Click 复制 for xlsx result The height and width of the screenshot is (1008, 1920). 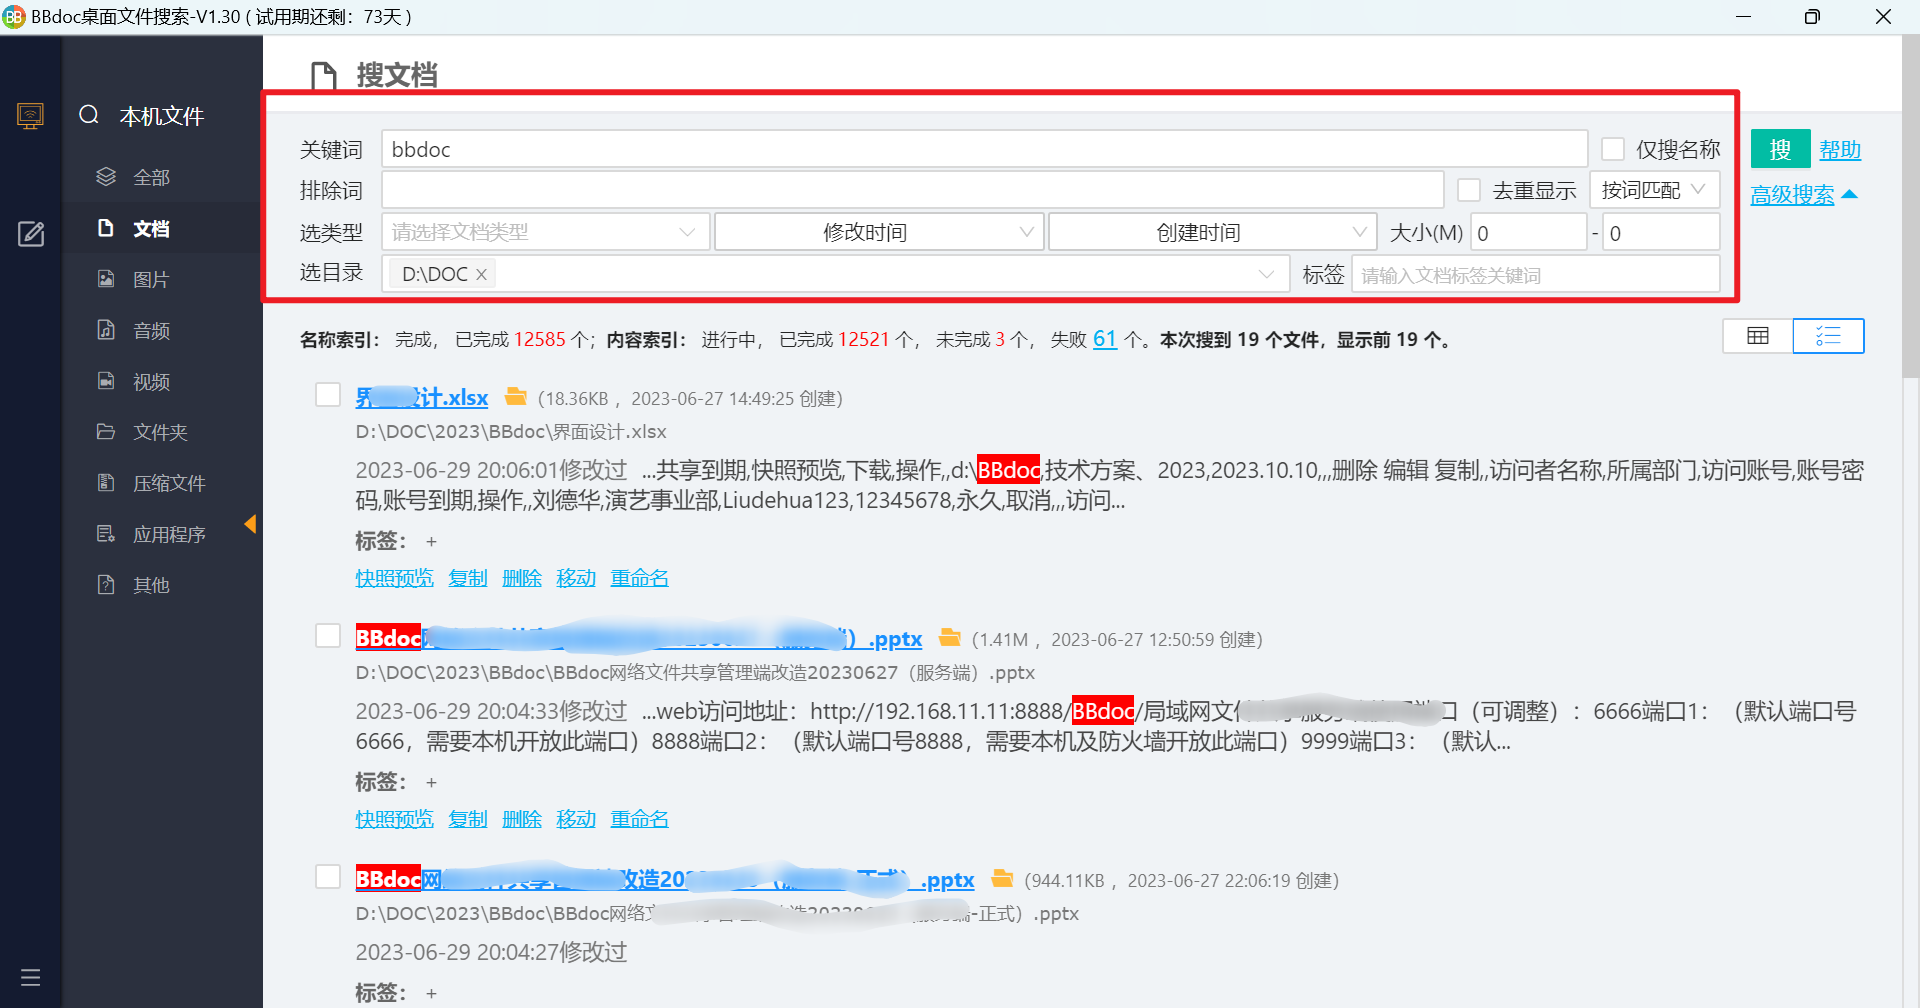(468, 578)
